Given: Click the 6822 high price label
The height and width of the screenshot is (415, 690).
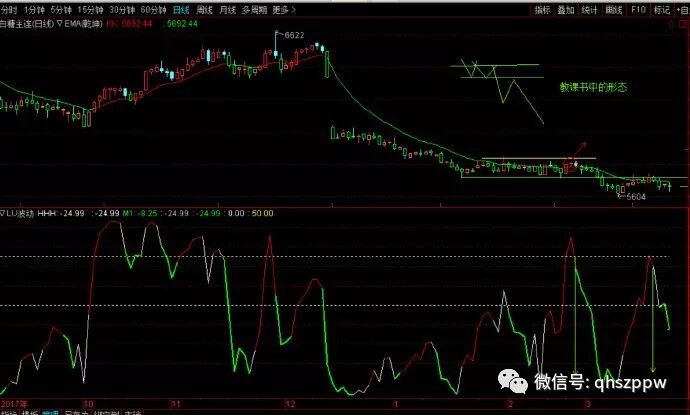Looking at the screenshot, I should pyautogui.click(x=294, y=35).
